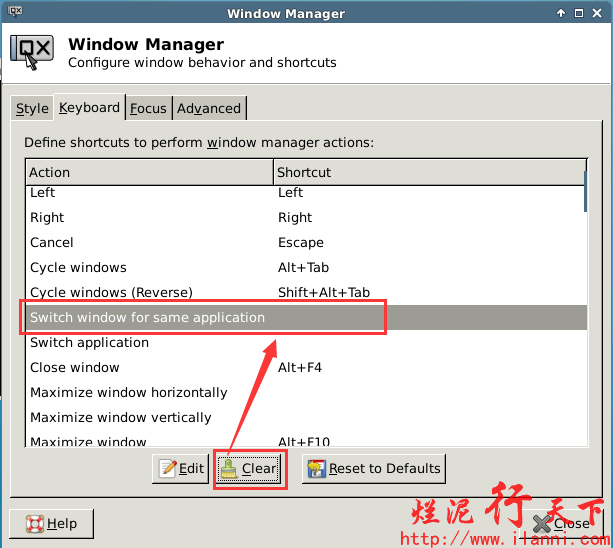Switch to the Advanced tab
This screenshot has width=613, height=548.
pos(209,108)
